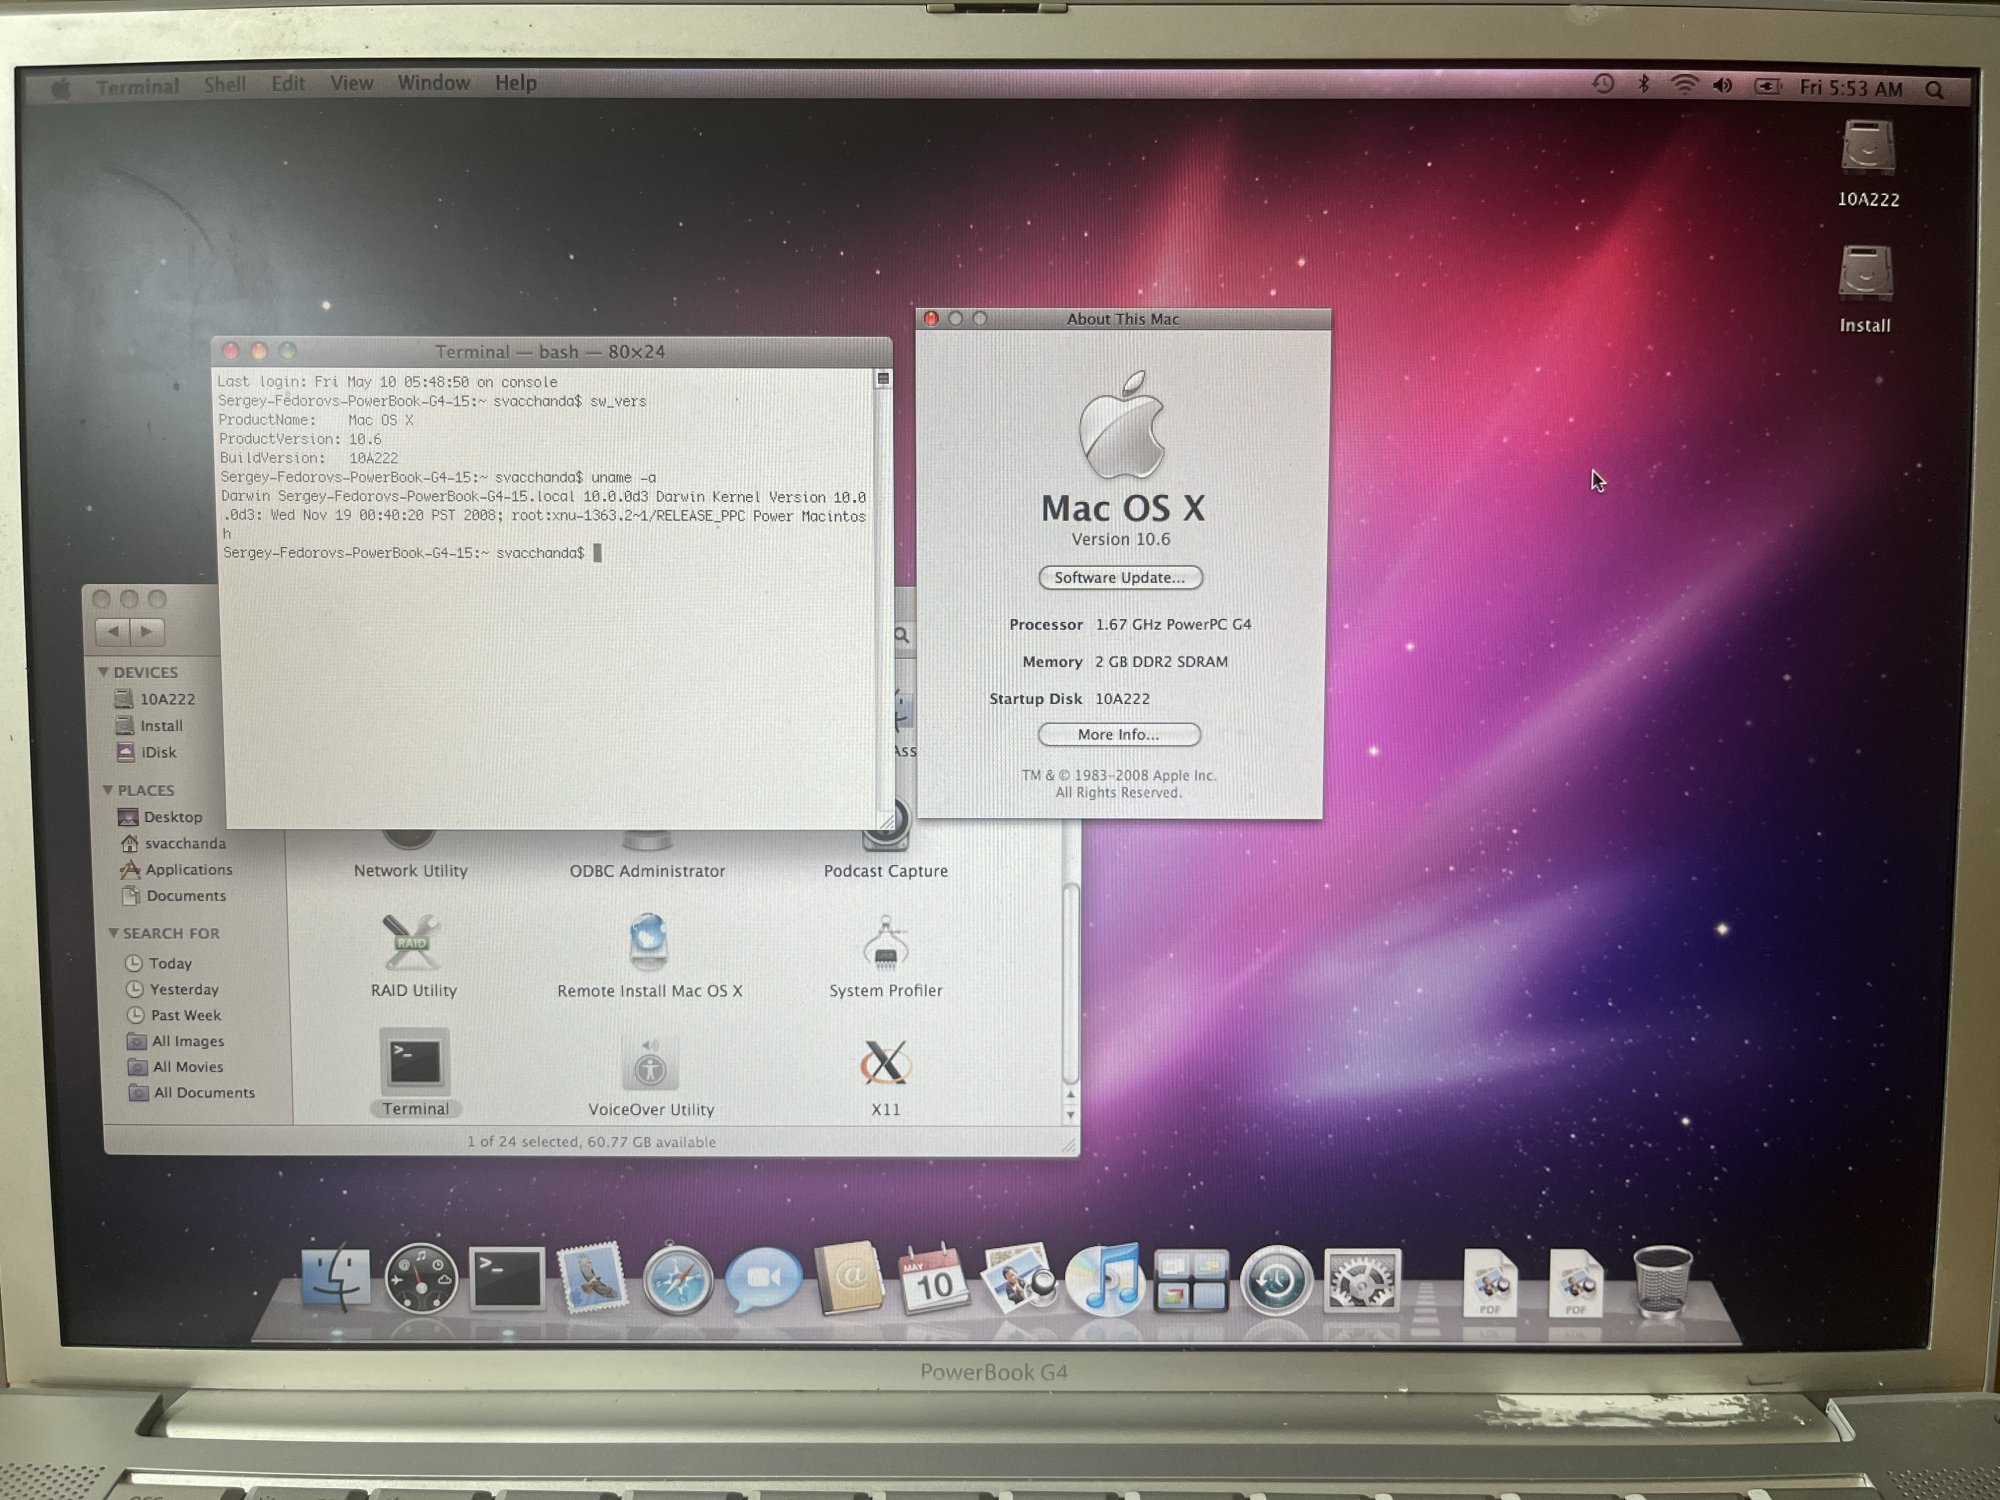Open the volume control in menu bar
The image size is (2000, 1500).
[1722, 87]
